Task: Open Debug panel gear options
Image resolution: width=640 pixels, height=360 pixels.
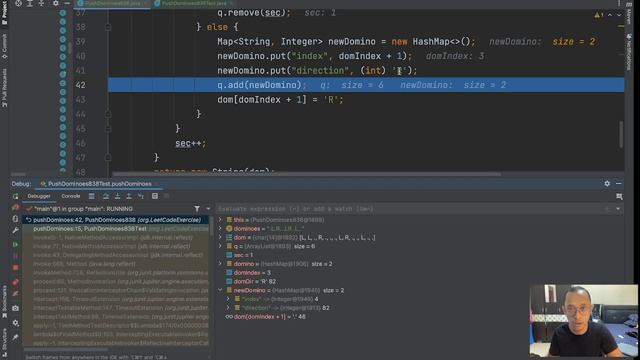Action: coord(607,184)
